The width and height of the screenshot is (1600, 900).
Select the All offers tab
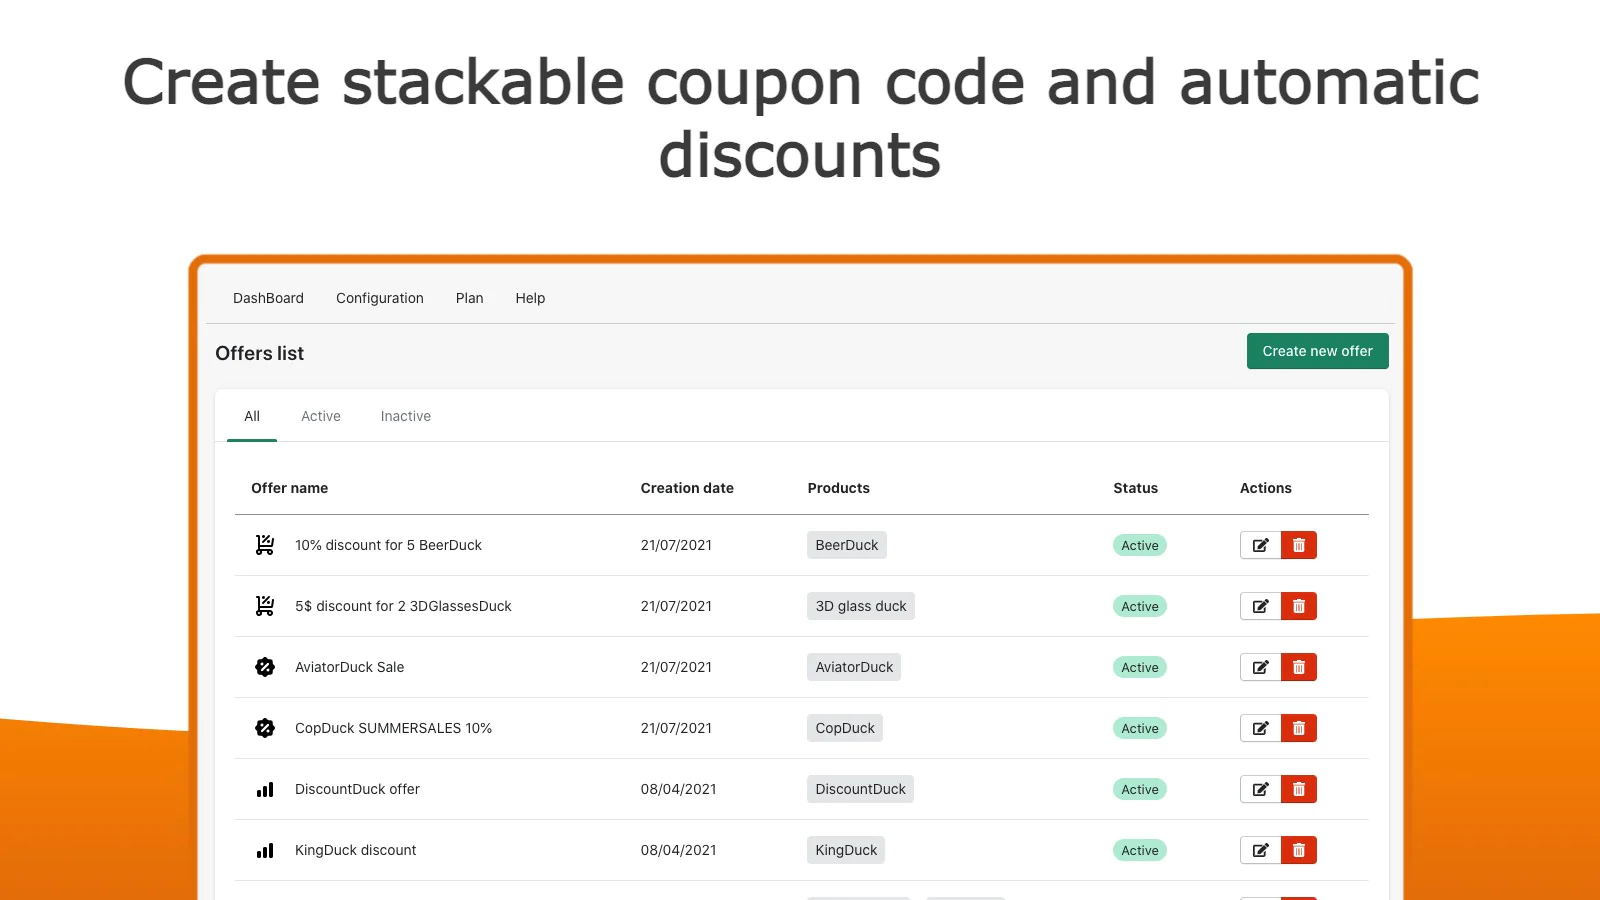point(252,416)
